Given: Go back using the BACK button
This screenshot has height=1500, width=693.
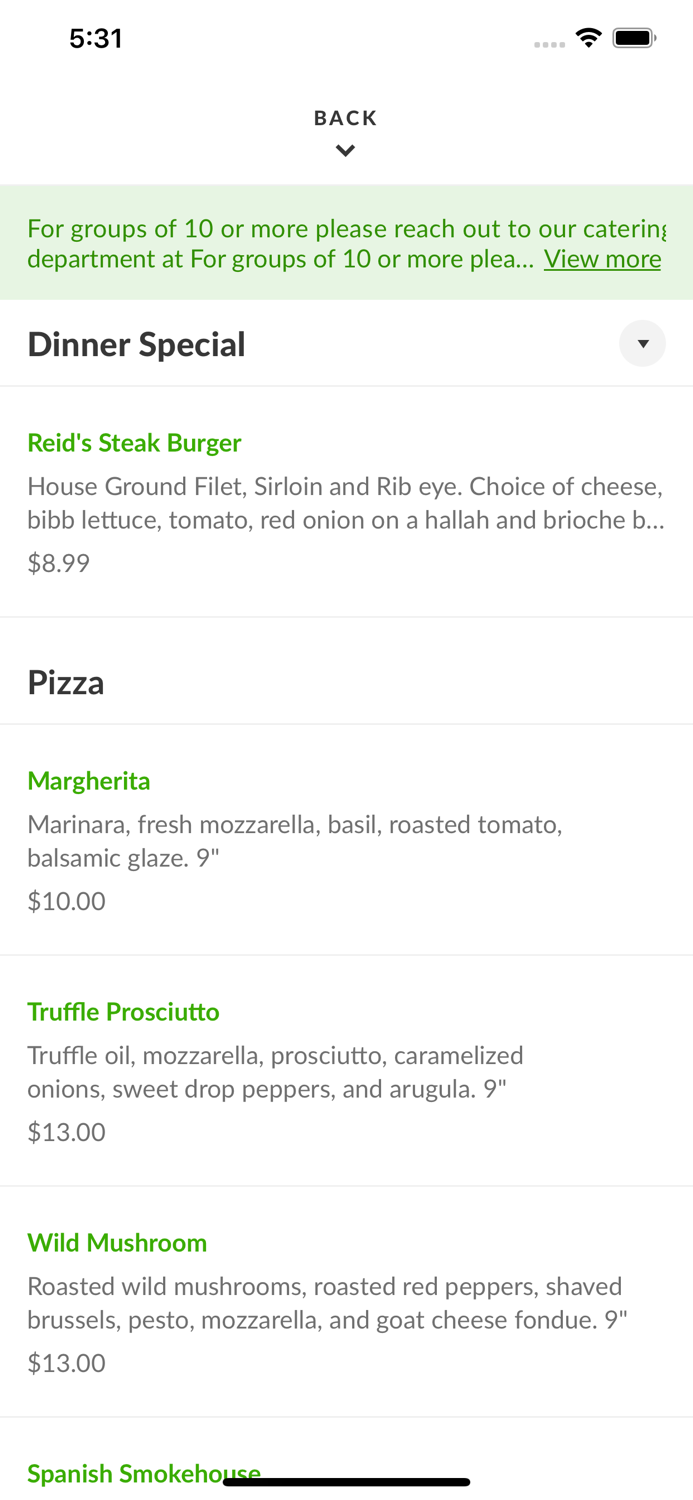Looking at the screenshot, I should (345, 117).
